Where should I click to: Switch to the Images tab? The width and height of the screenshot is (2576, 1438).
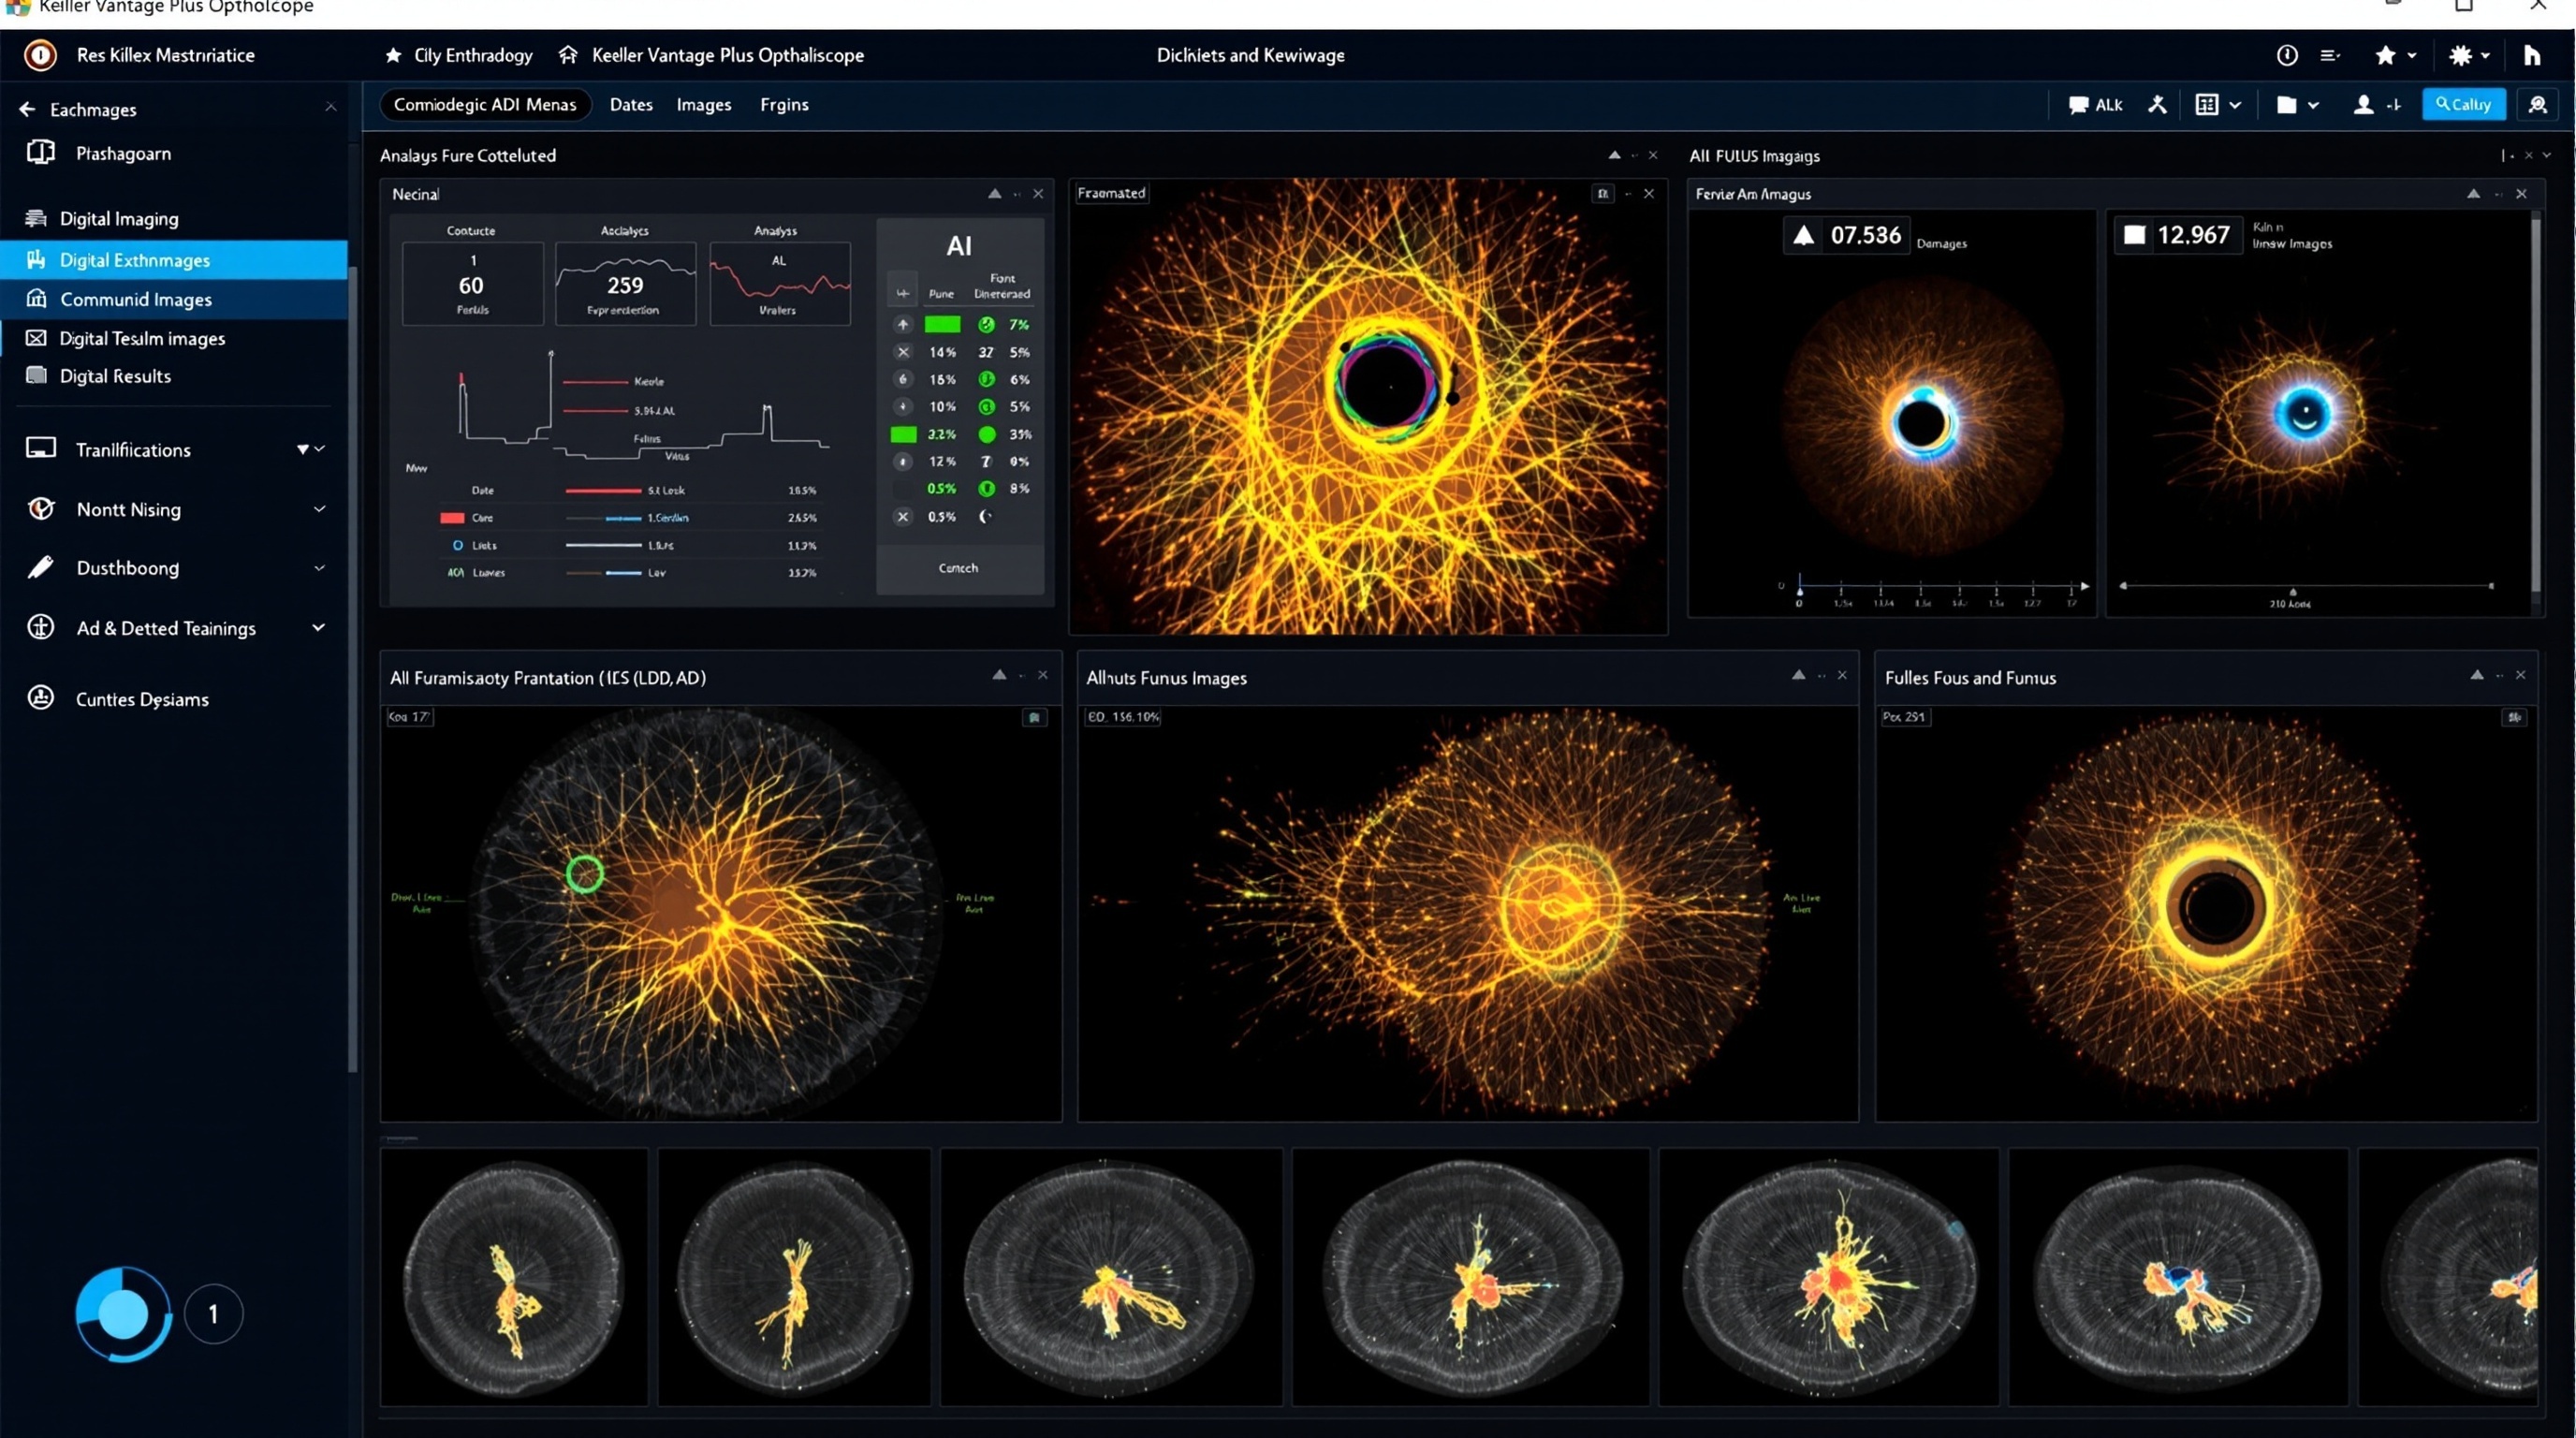click(x=703, y=104)
